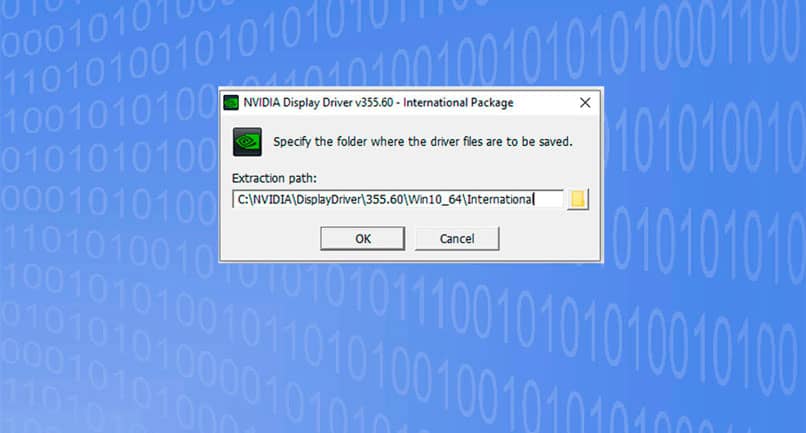Image resolution: width=806 pixels, height=433 pixels.
Task: Close the NVIDIA Display Driver dialog
Action: click(585, 103)
